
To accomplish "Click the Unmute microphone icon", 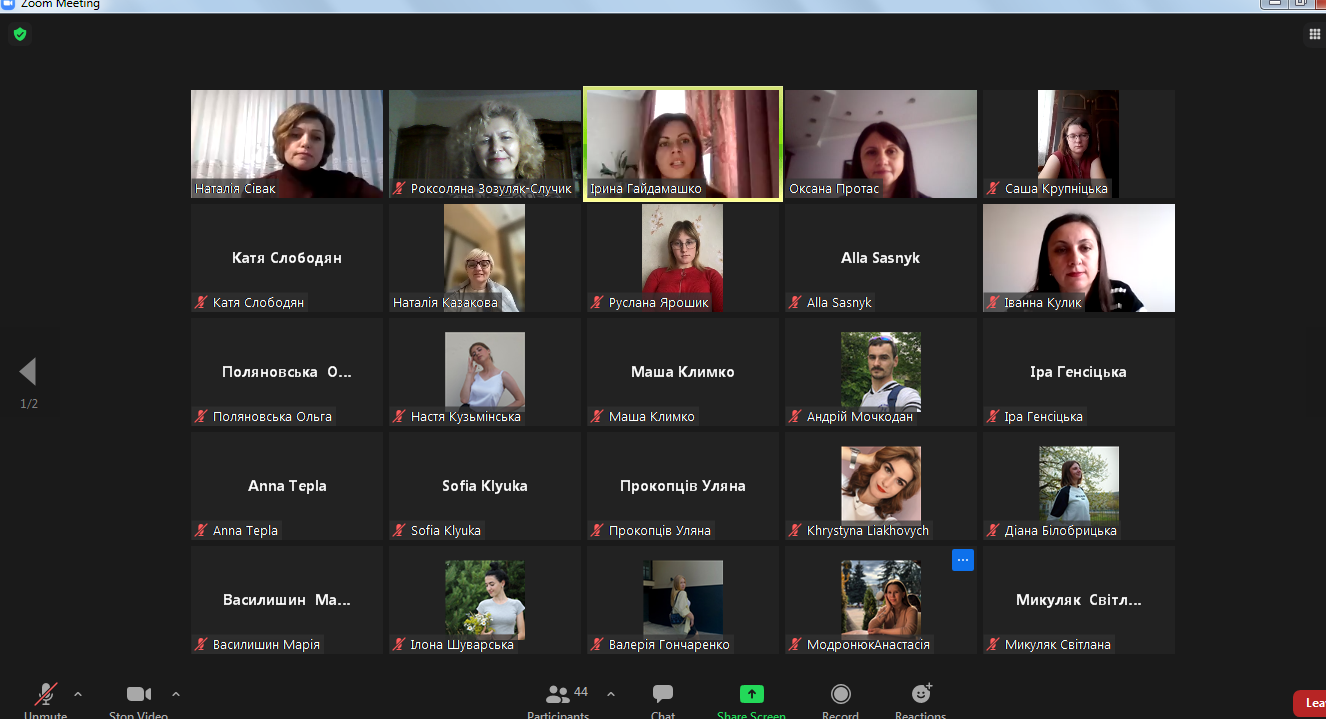I will pyautogui.click(x=46, y=694).
